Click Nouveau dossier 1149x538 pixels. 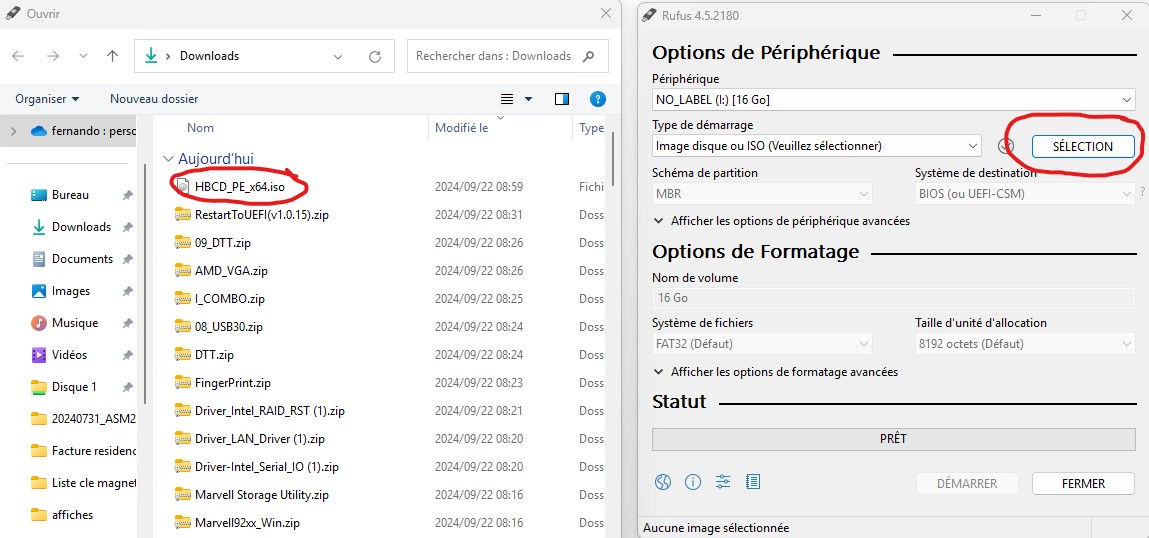(154, 98)
